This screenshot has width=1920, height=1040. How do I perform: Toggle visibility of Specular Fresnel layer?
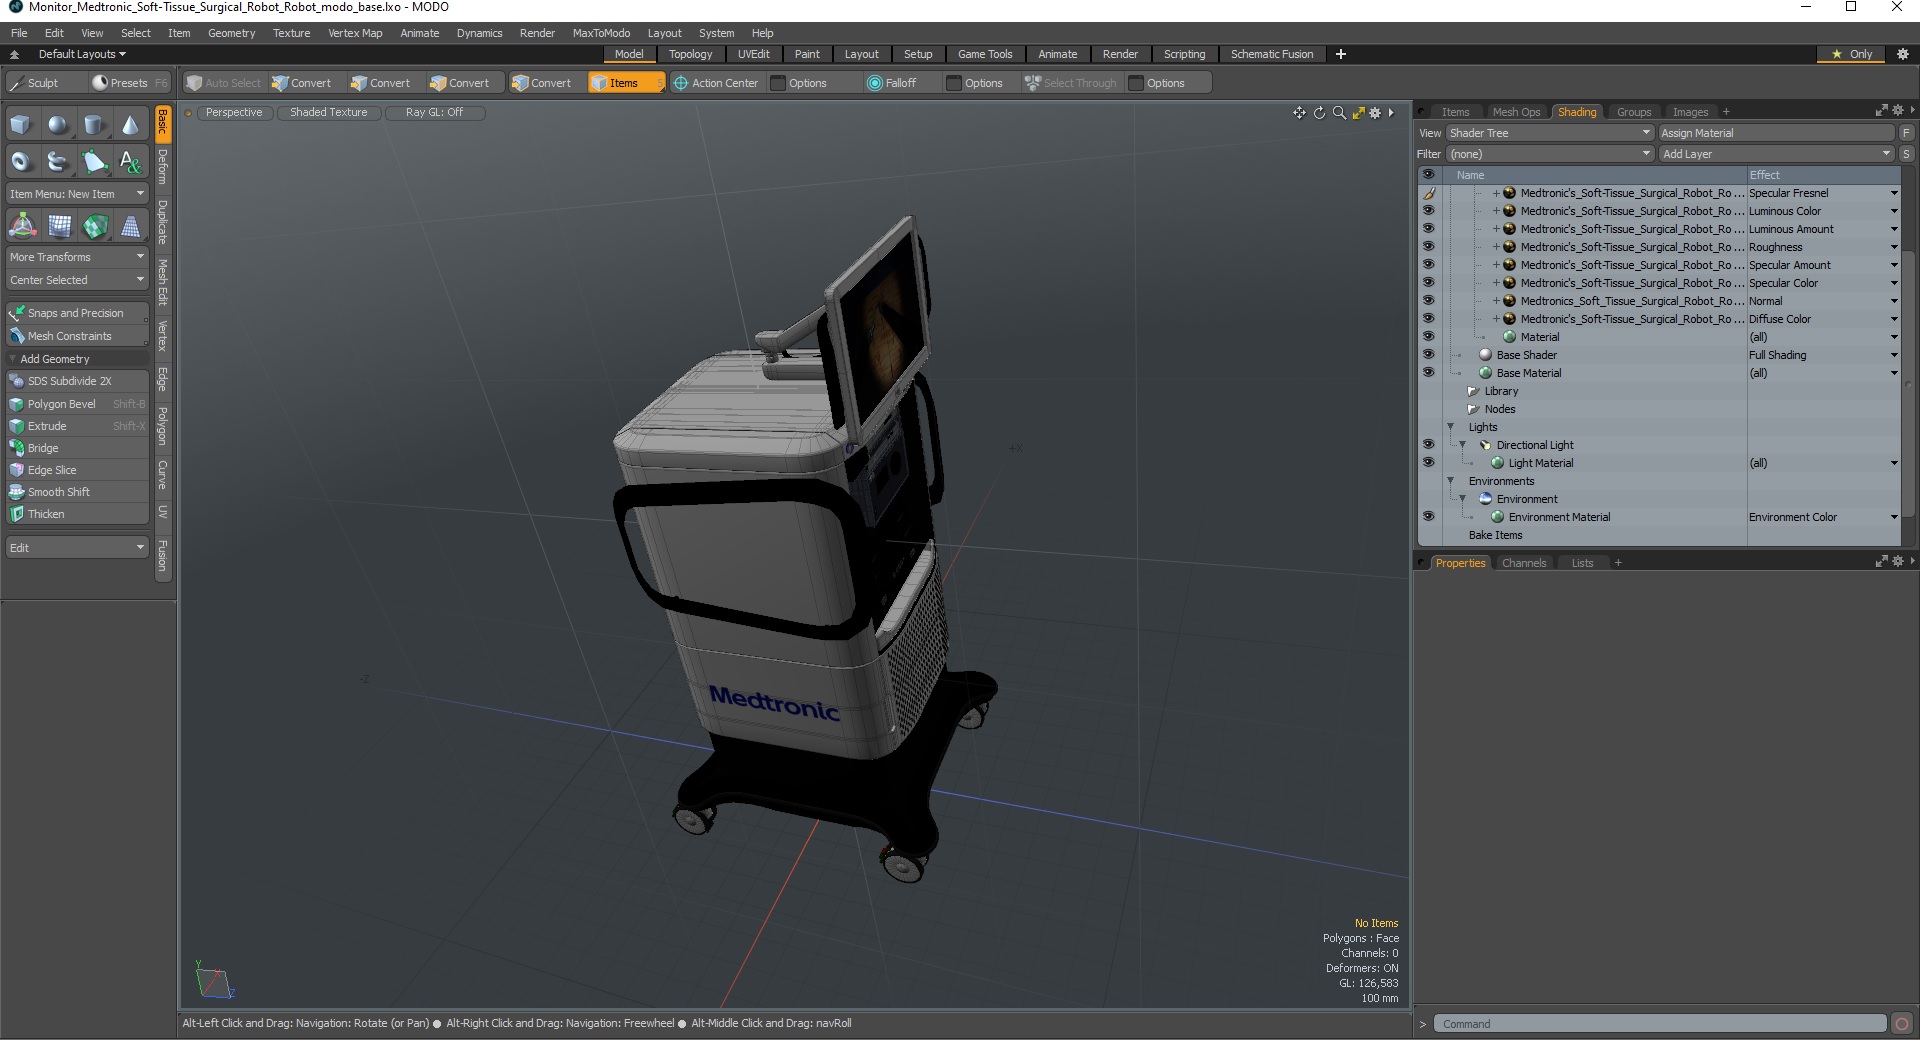(1428, 193)
